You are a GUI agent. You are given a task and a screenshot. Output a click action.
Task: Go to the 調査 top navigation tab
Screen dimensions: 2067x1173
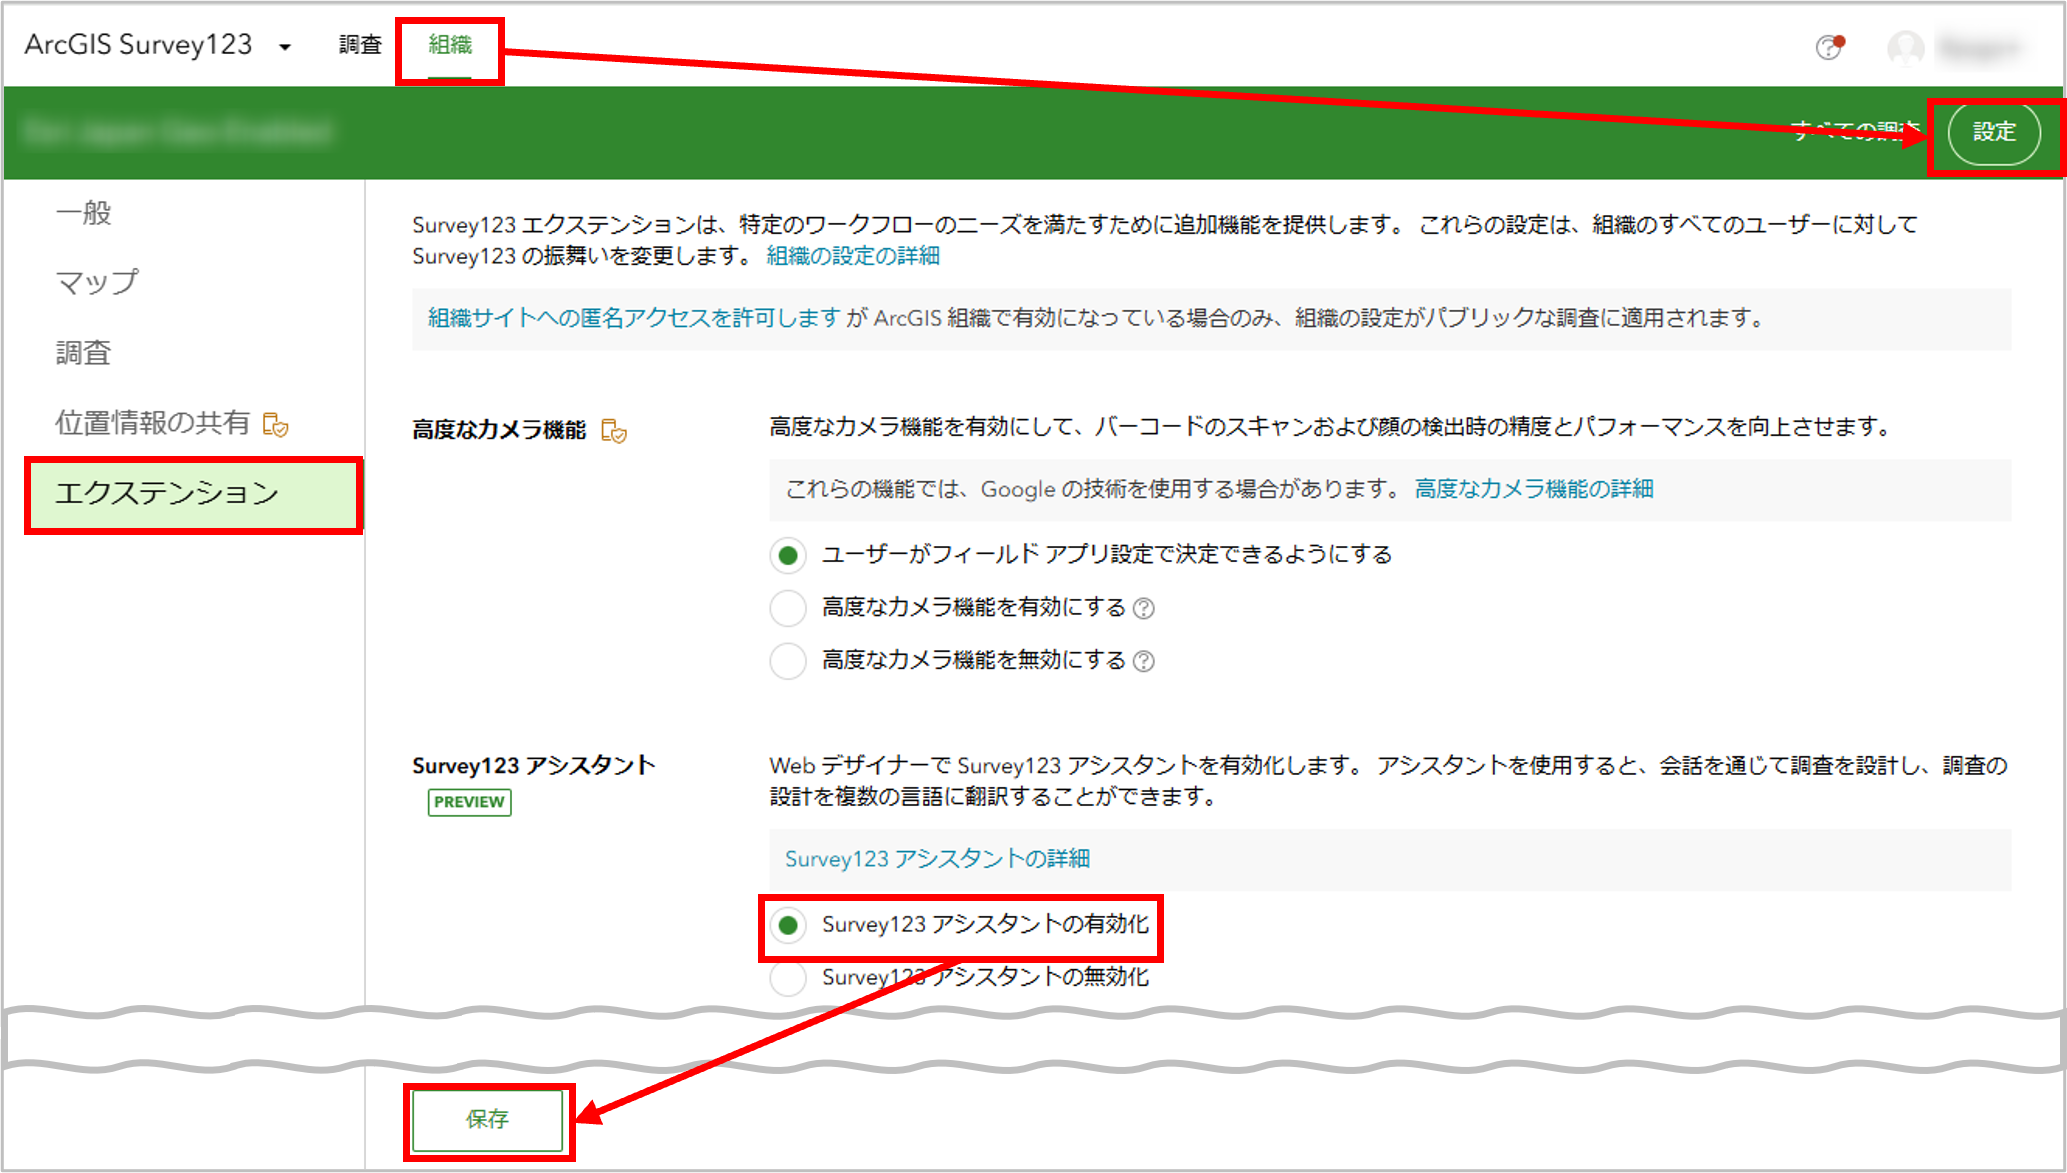pos(360,45)
